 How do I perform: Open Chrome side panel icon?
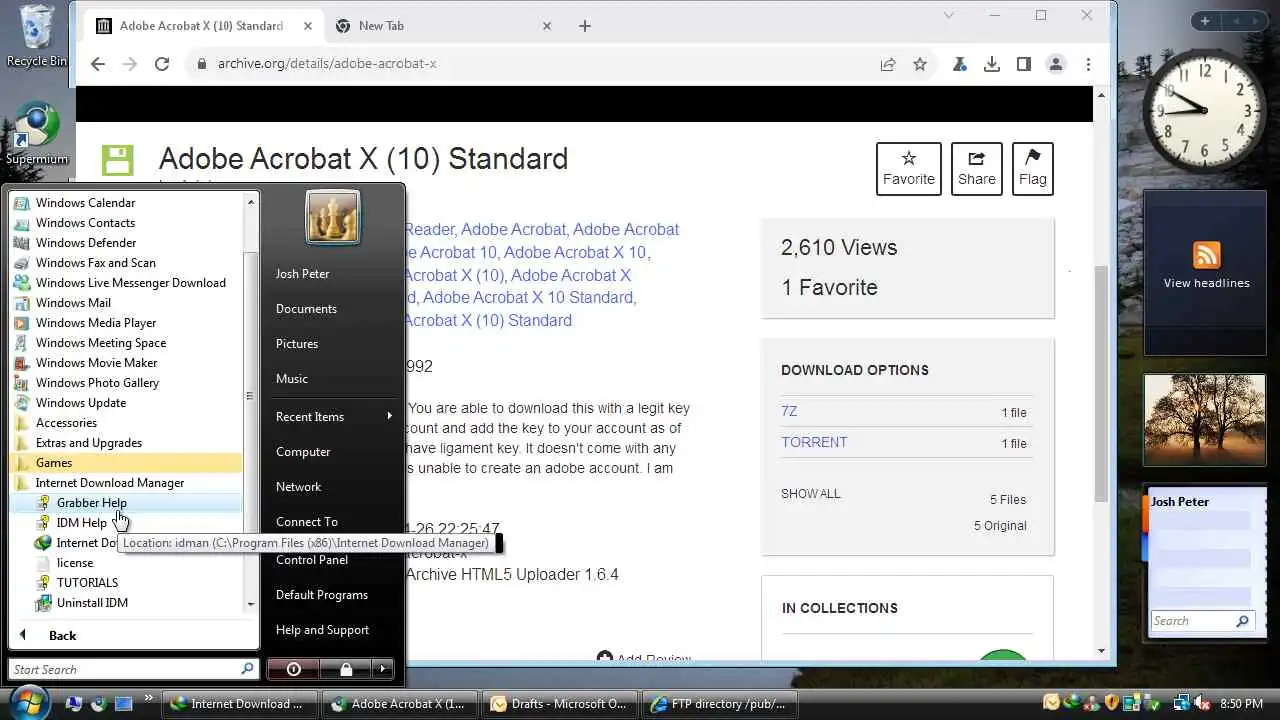(x=1024, y=64)
